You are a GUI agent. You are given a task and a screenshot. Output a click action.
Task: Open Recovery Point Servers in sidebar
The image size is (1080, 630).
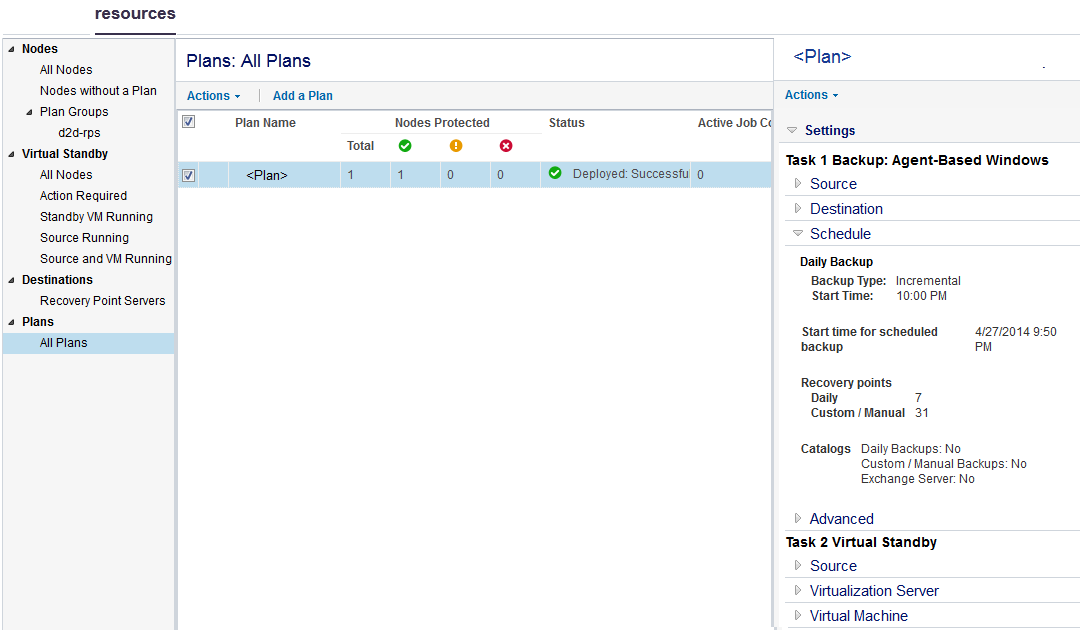pos(102,301)
